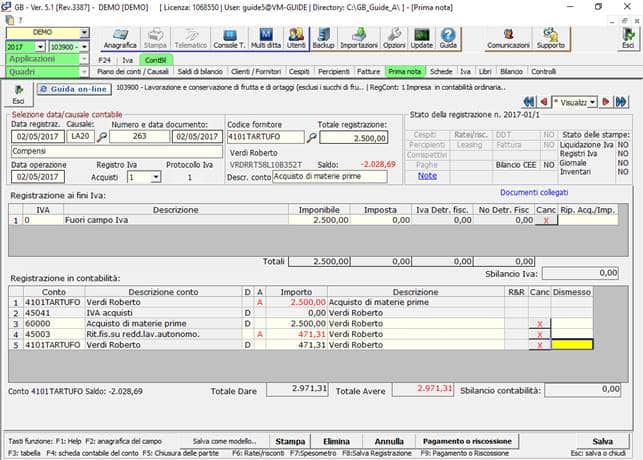Go to the next registration record
Viewport: 643px width, 460px height.
(x=605, y=102)
